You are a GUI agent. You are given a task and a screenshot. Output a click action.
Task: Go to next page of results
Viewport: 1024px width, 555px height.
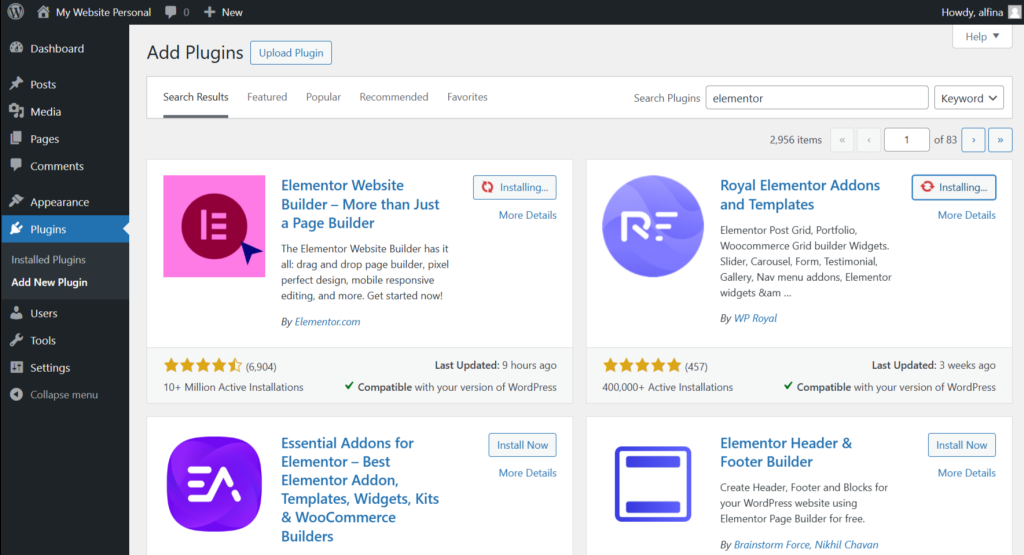point(973,140)
